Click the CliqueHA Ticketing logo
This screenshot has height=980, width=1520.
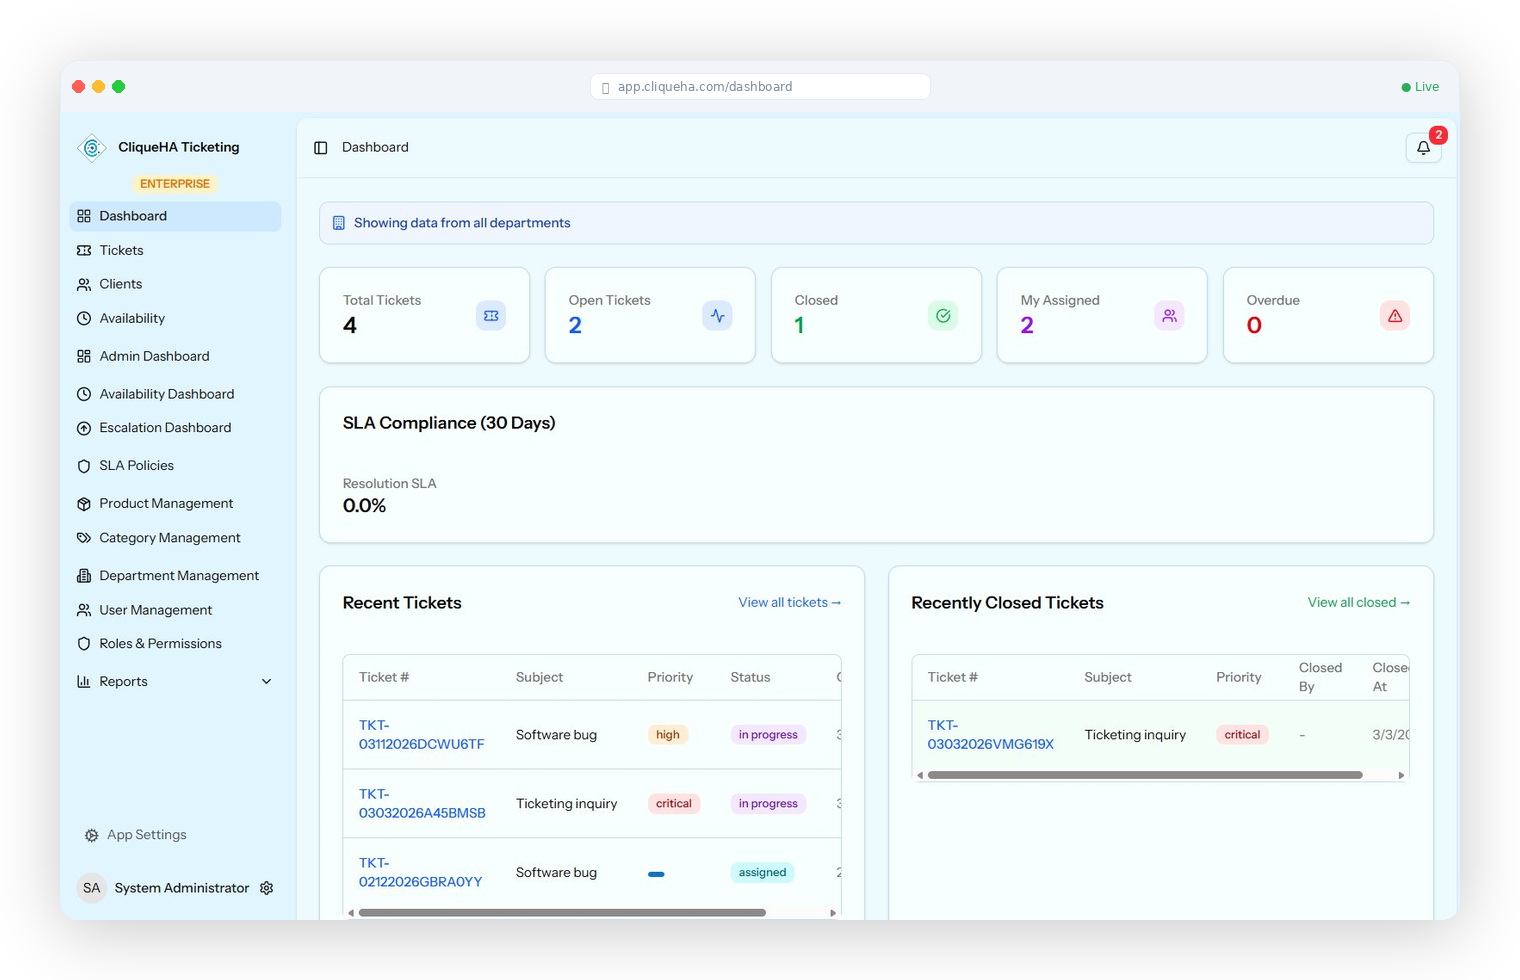click(92, 148)
